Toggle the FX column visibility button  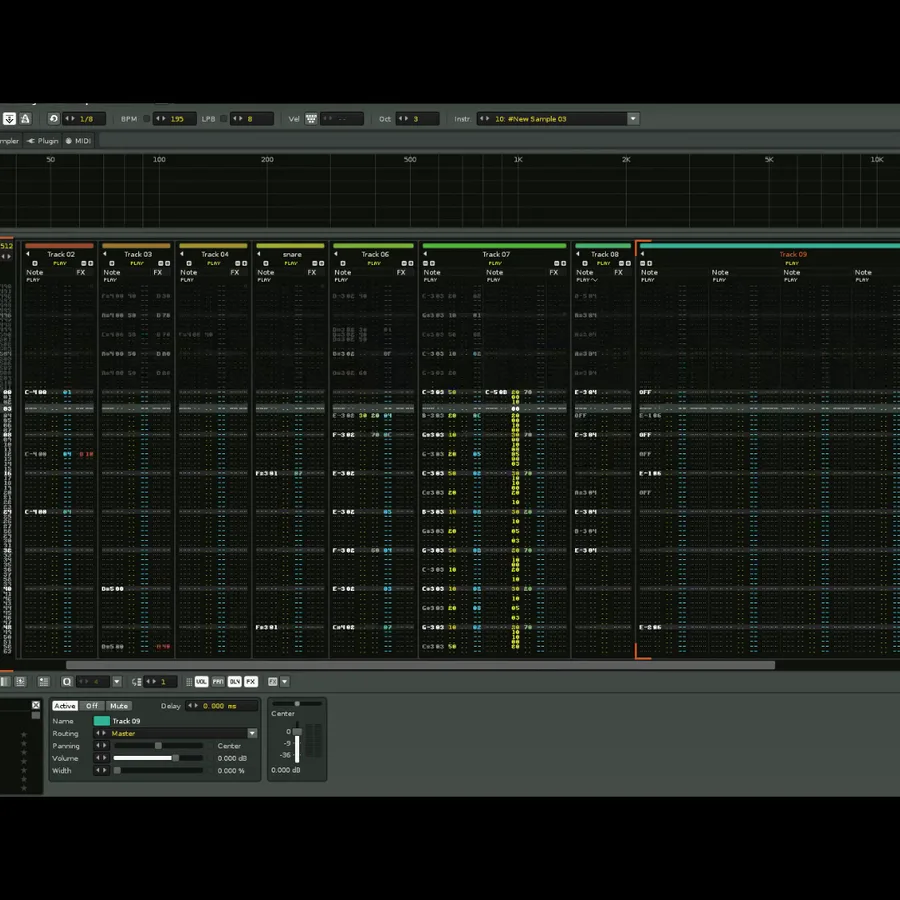point(251,681)
